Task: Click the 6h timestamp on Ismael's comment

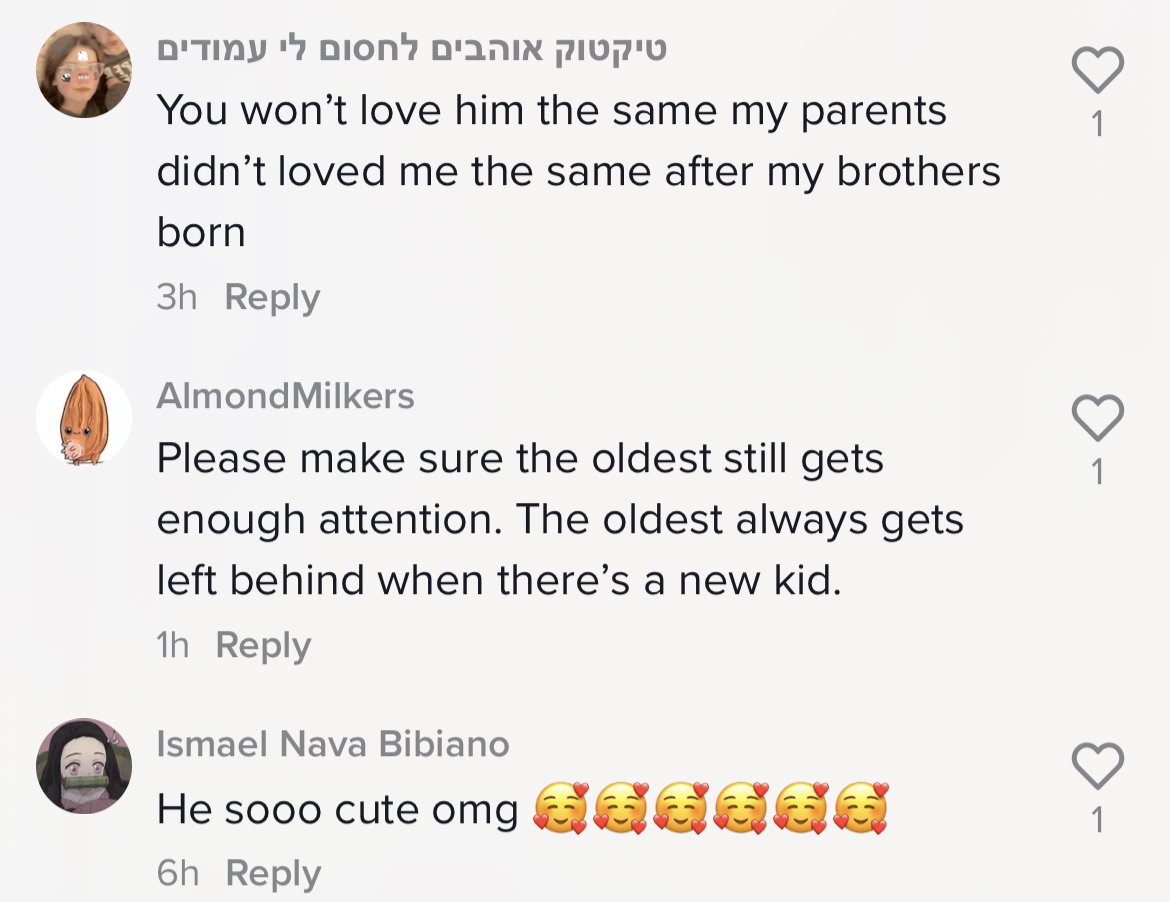Action: (178, 873)
